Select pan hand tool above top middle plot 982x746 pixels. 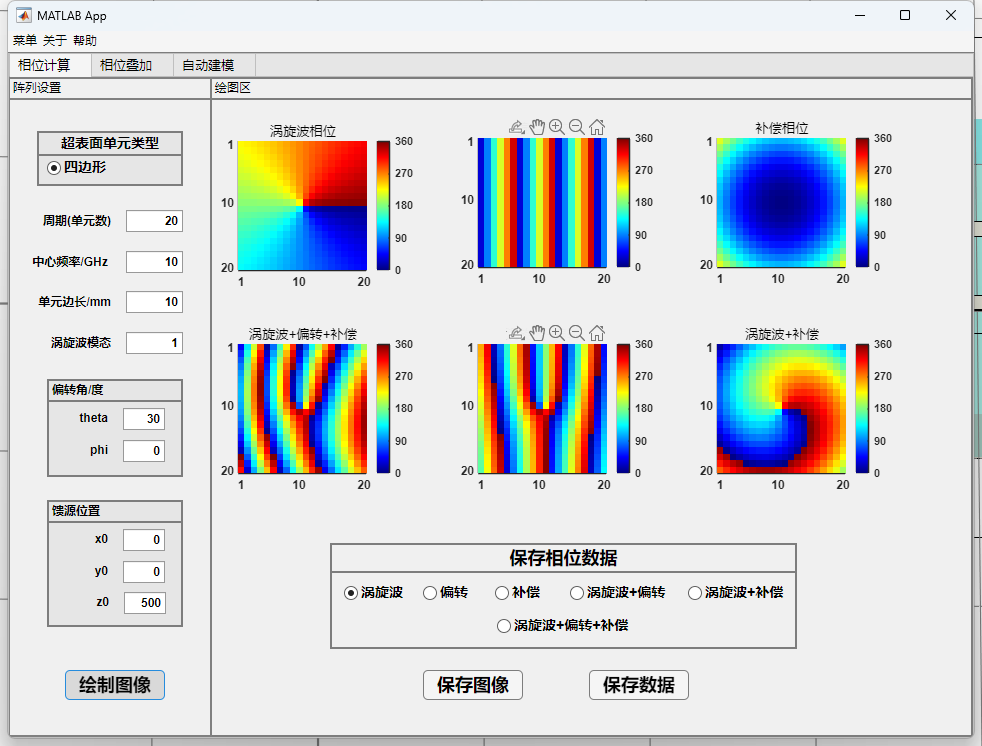537,127
